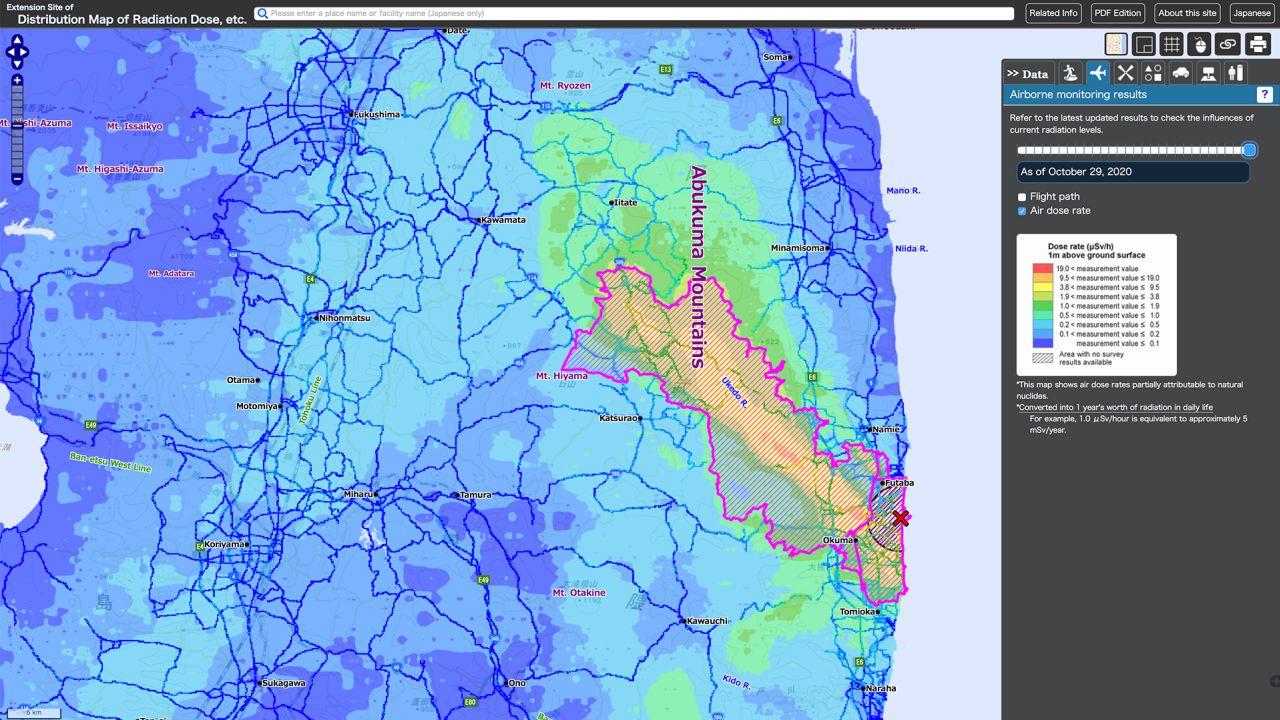The height and width of the screenshot is (720, 1280).
Task: Enable the Flight path checkbox
Action: [1022, 197]
